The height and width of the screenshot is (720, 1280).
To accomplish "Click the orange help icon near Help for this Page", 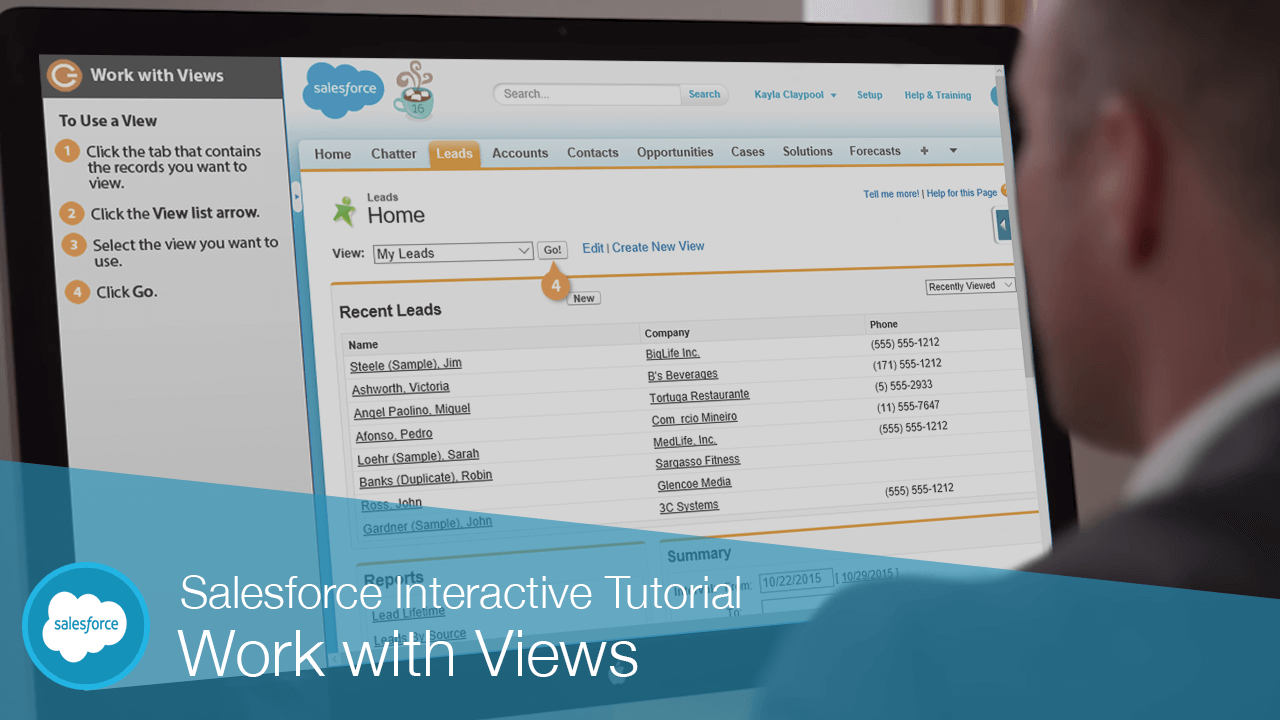I will click(1004, 190).
